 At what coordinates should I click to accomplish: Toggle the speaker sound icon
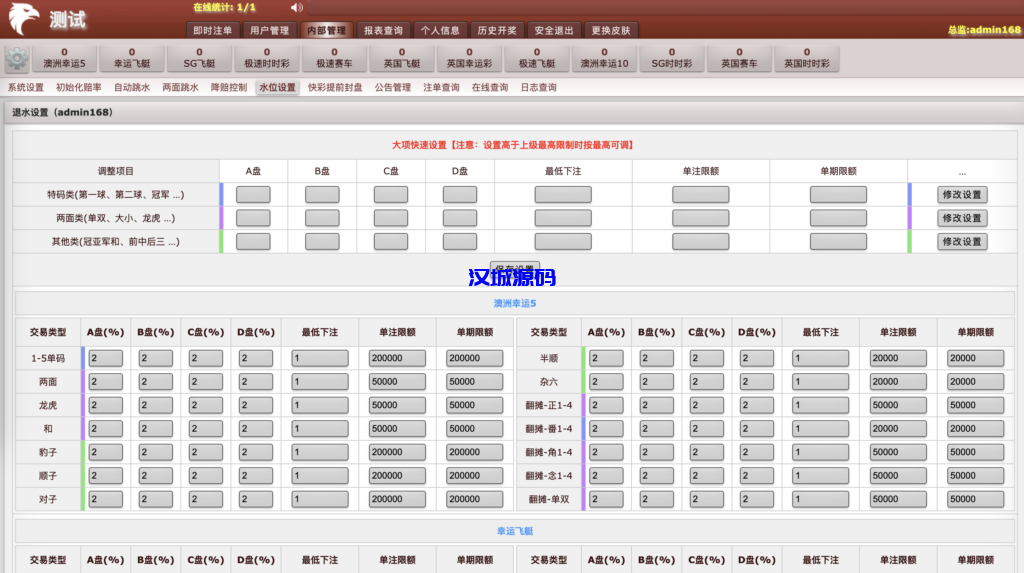297,8
